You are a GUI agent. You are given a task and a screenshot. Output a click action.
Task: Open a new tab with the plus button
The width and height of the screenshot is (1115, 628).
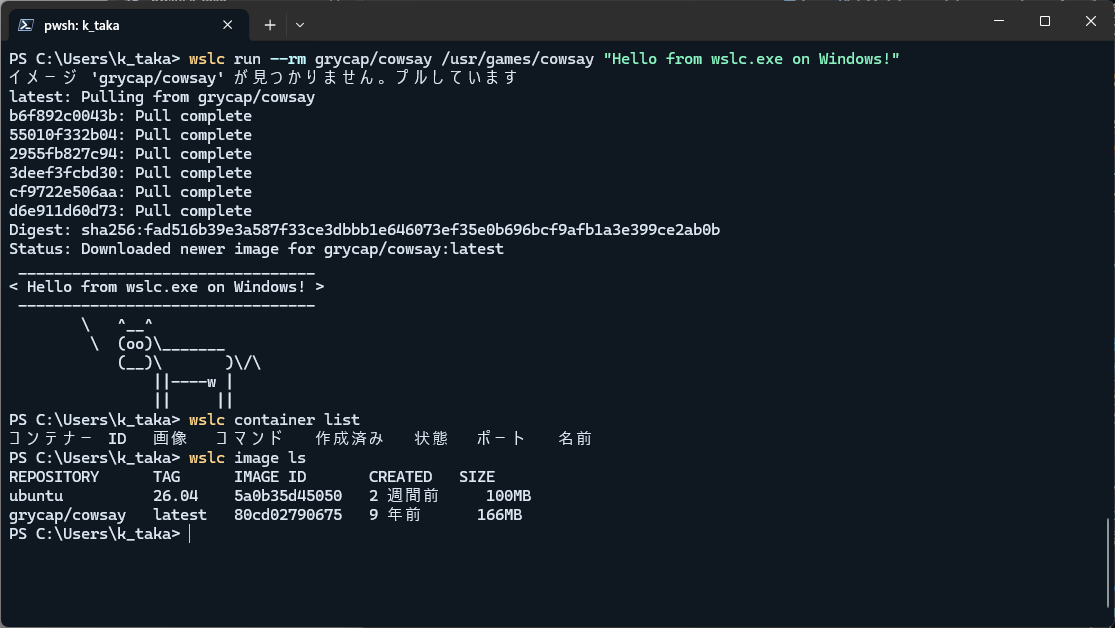point(270,25)
